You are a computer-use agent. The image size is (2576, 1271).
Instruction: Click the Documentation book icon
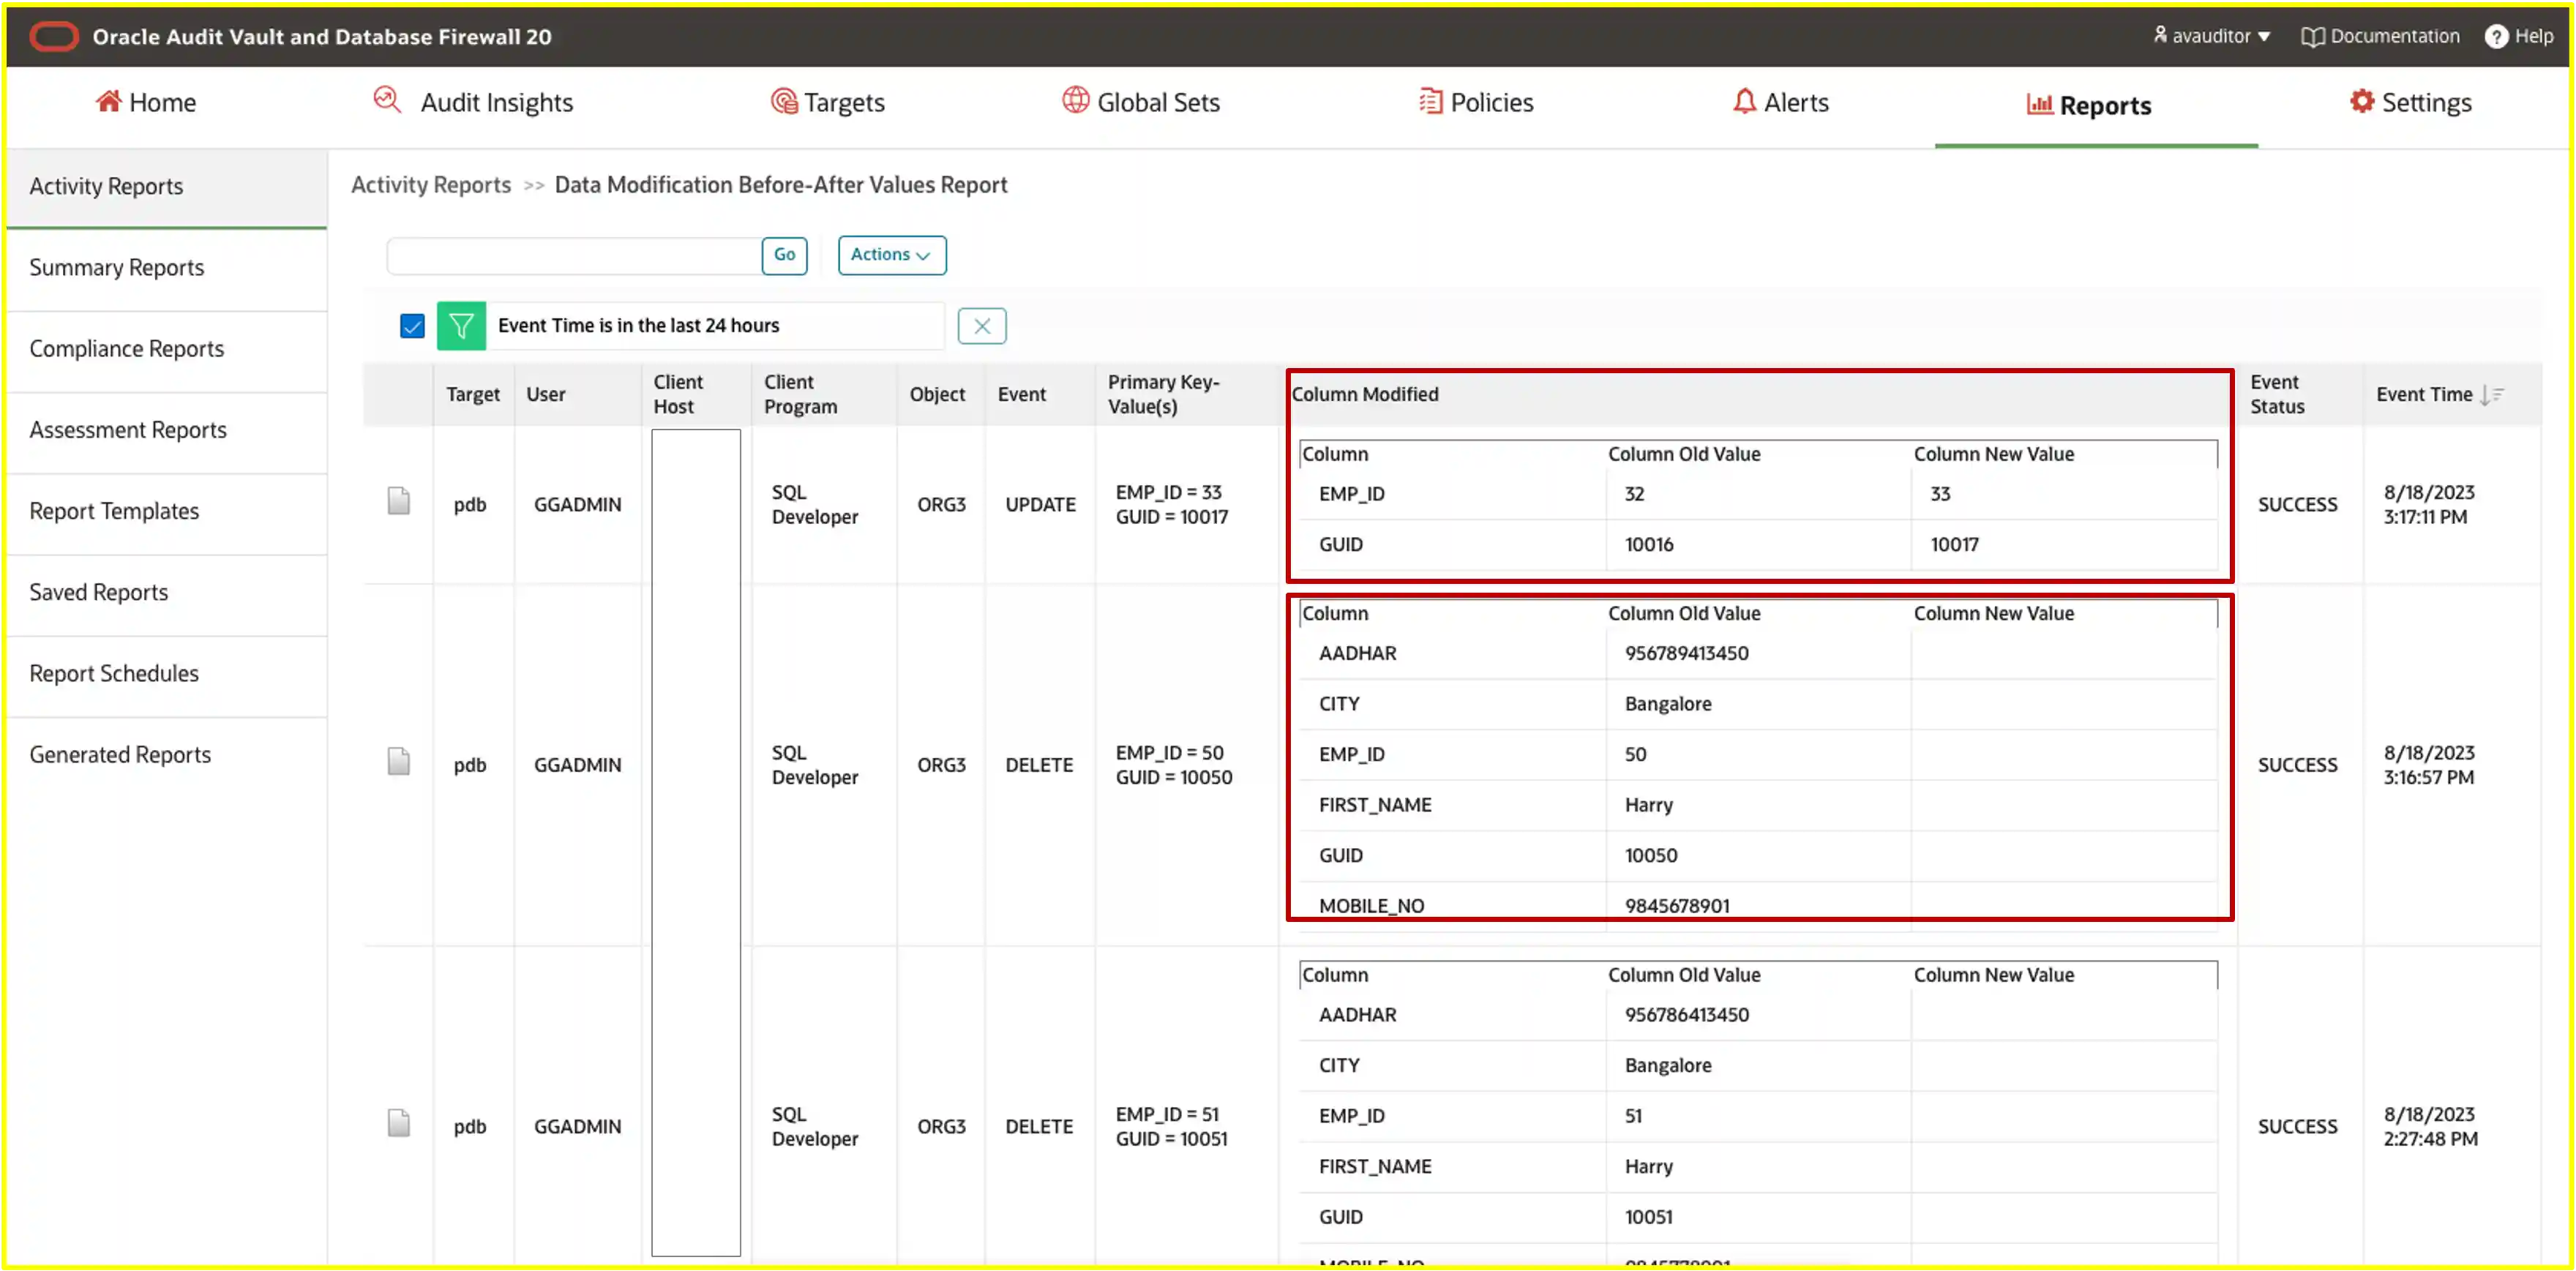click(x=2312, y=37)
